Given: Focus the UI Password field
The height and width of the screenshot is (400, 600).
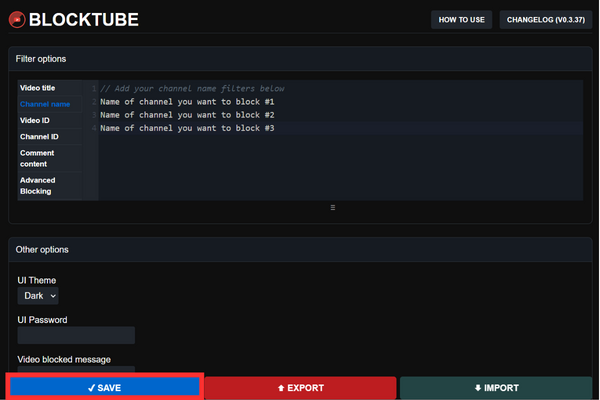Looking at the screenshot, I should 76,335.
